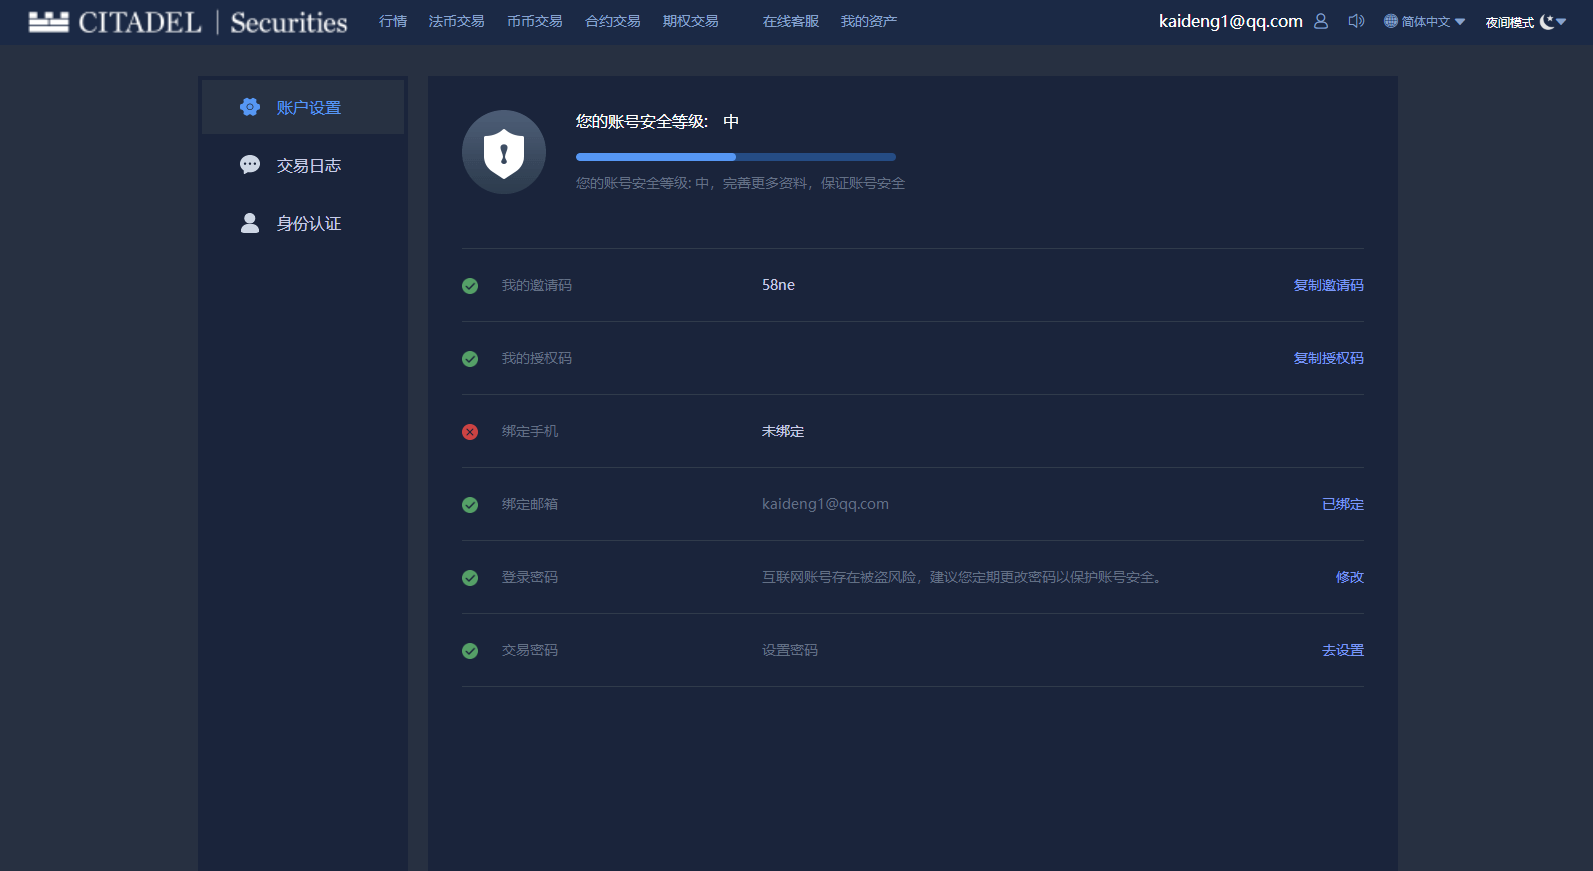The width and height of the screenshot is (1593, 871).
Task: Click the 已绑定 email link
Action: (x=1343, y=504)
